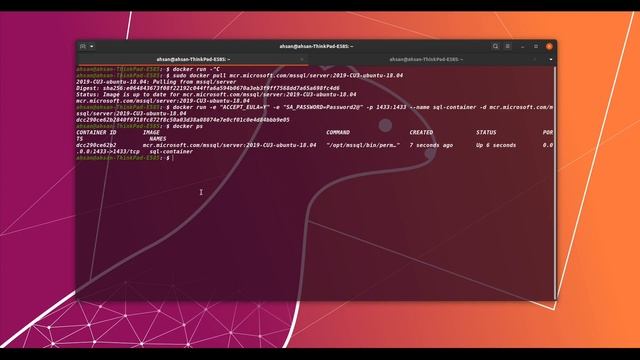Click the 'CREATED' column header
Image resolution: width=640 pixels, height=360 pixels.
[421, 133]
